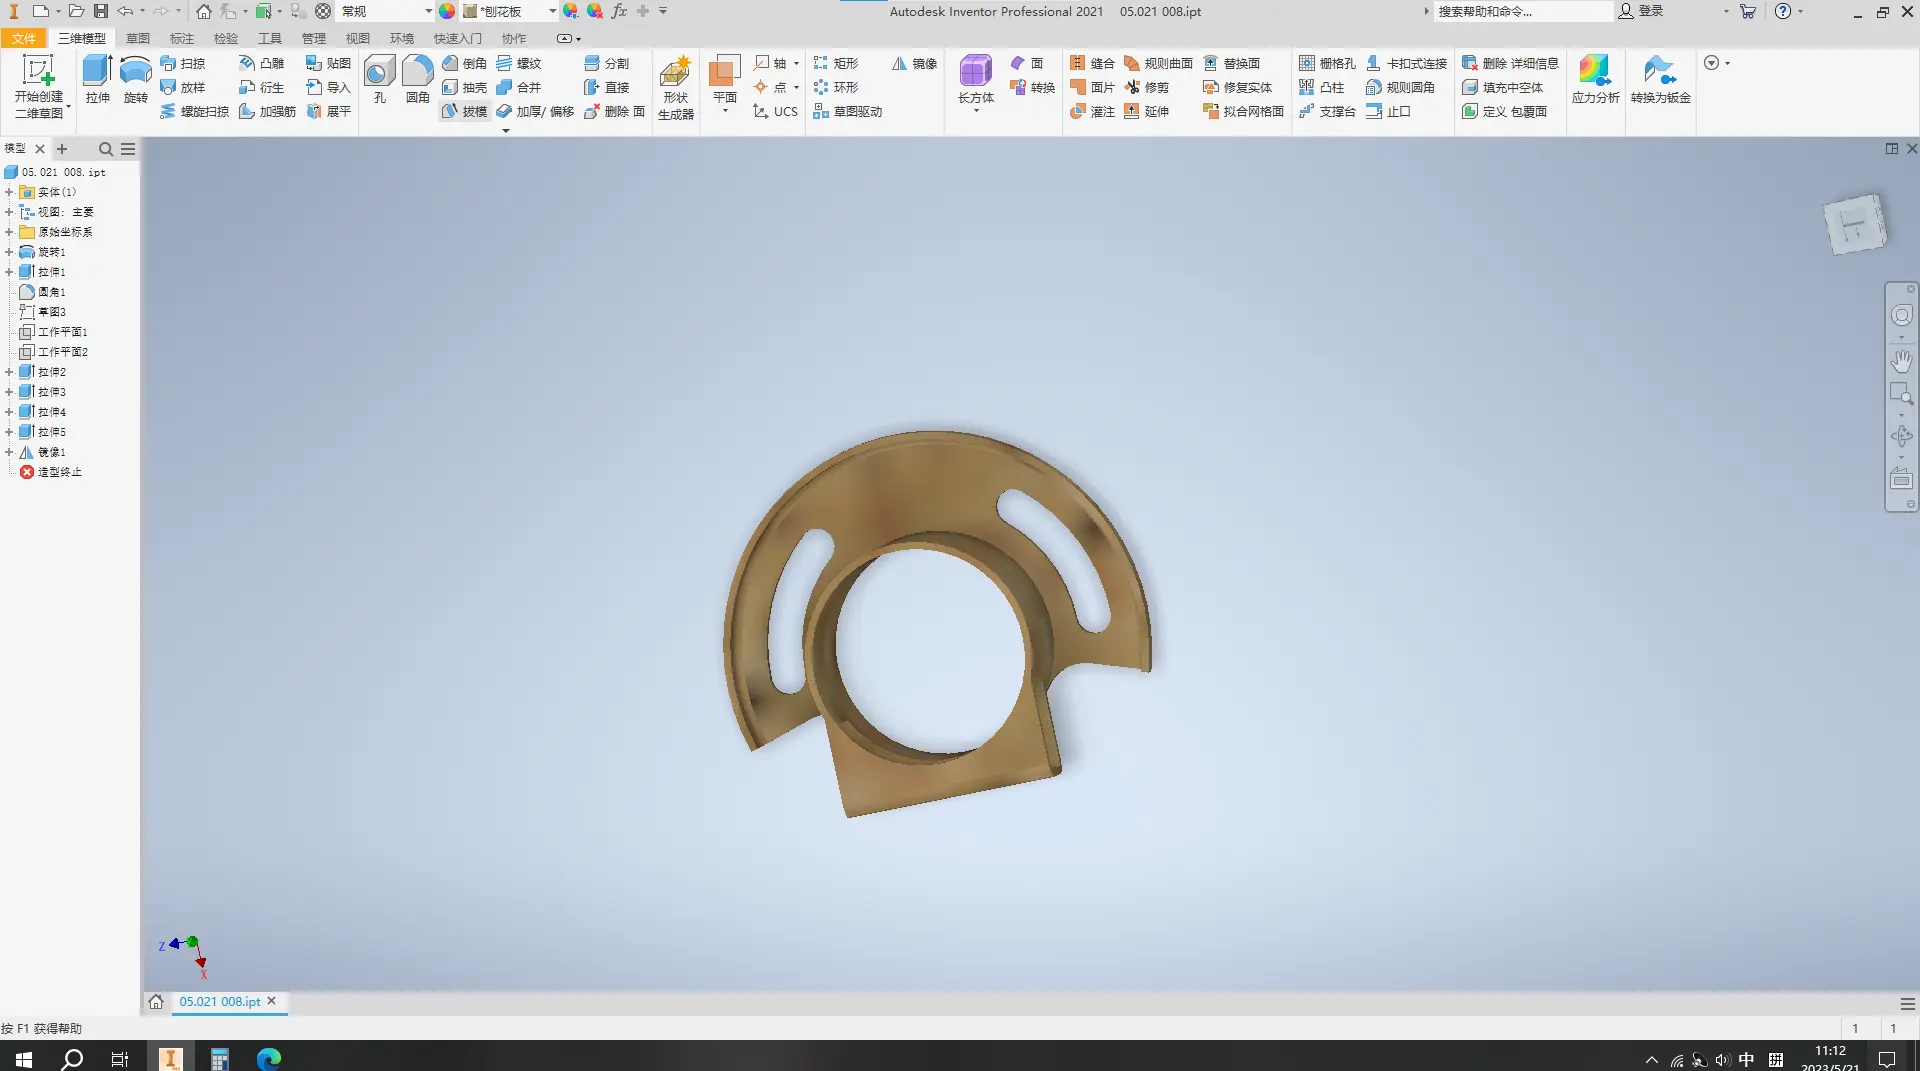Click the Delete Face (删除面) tool

pyautogui.click(x=614, y=111)
